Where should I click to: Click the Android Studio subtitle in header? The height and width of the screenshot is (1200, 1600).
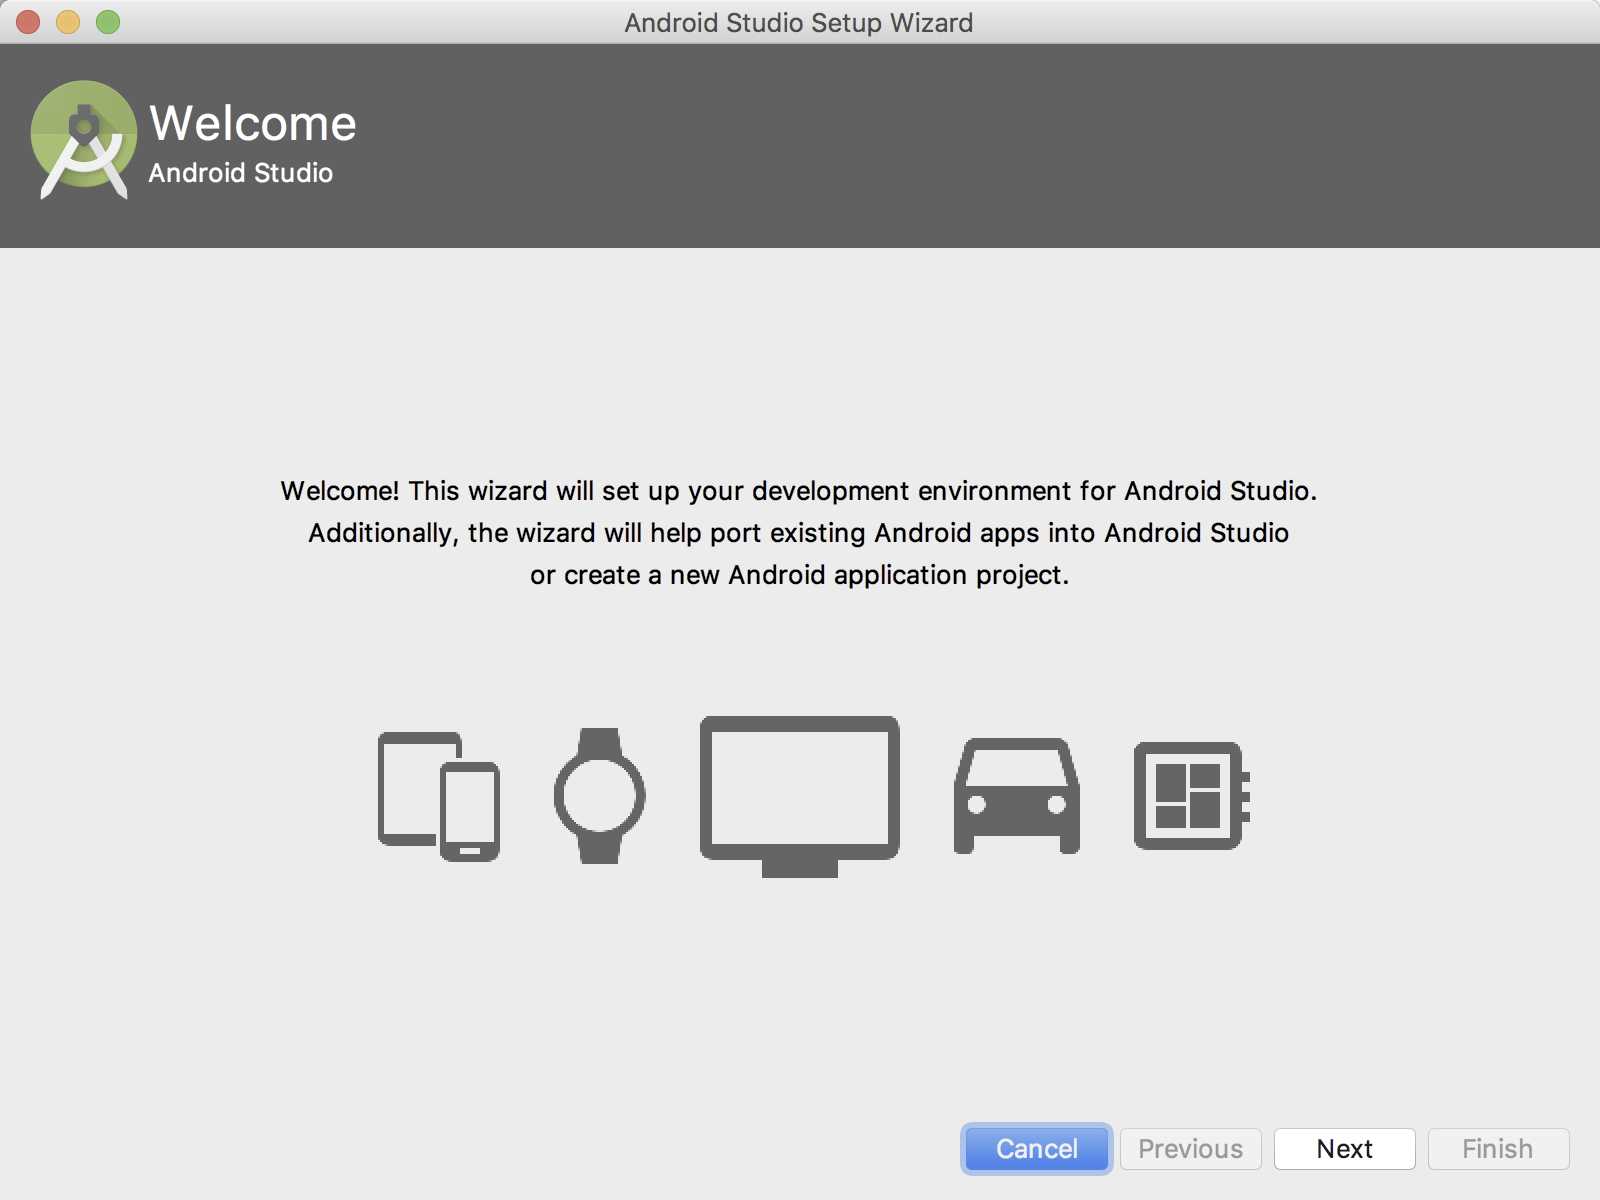[241, 173]
